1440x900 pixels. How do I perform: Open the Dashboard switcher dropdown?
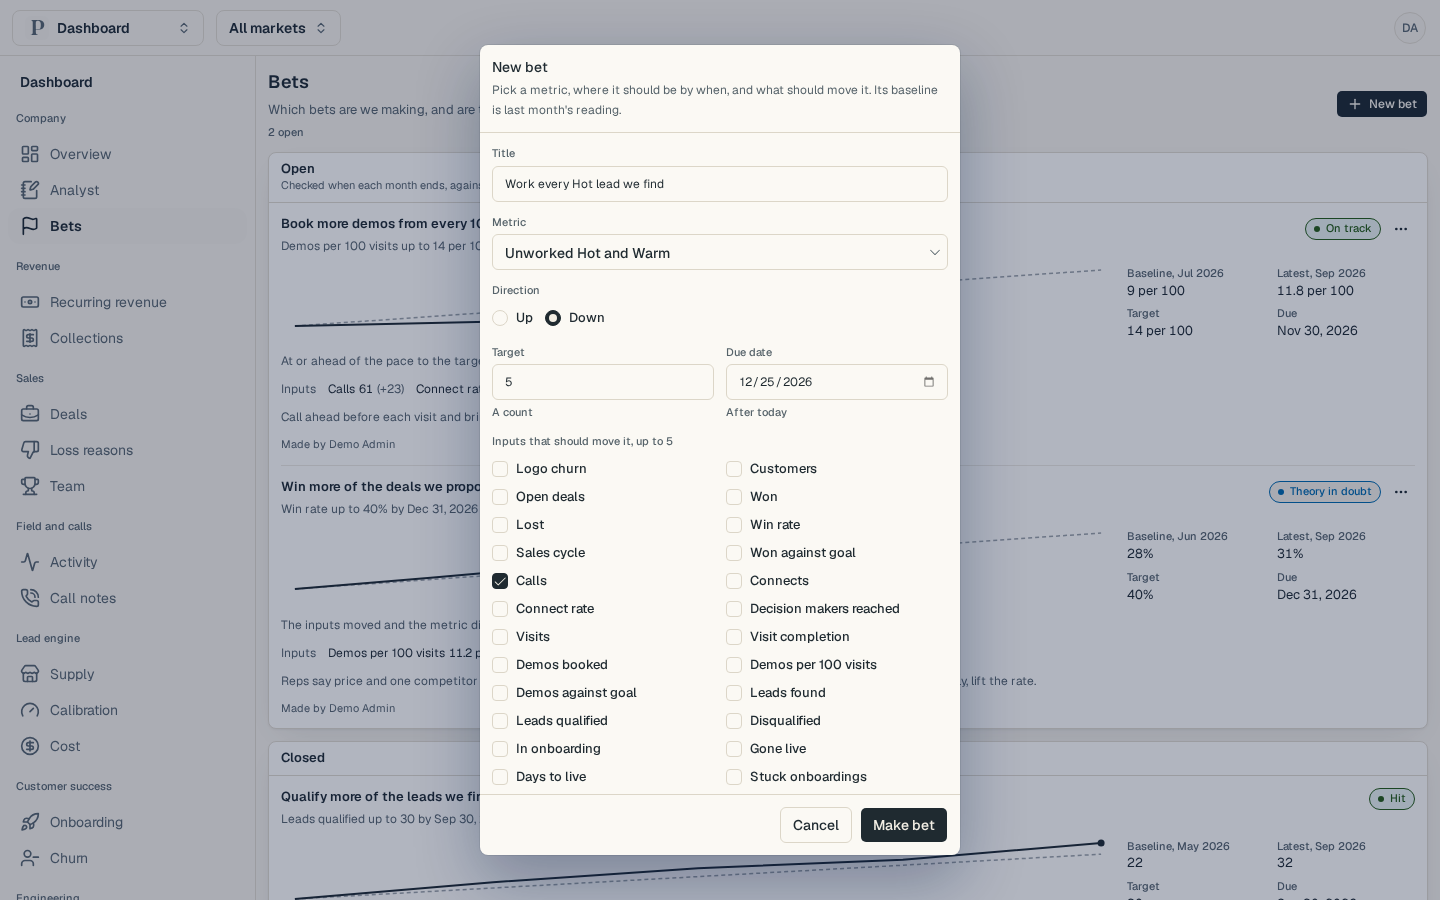click(108, 28)
